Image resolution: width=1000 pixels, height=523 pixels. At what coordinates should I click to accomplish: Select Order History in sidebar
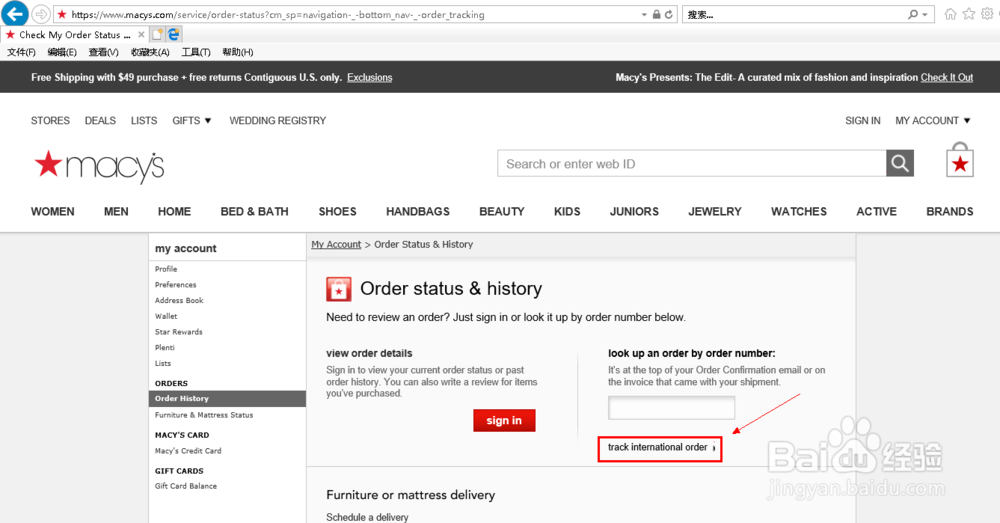click(227, 399)
